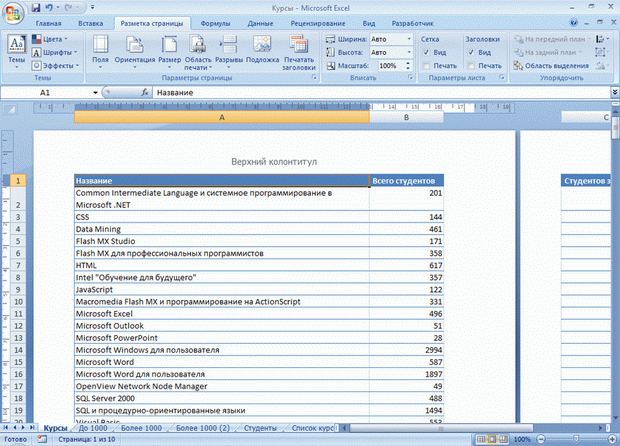620x446 pixels.
Task: Open the Вид (View) tab
Action: point(369,23)
